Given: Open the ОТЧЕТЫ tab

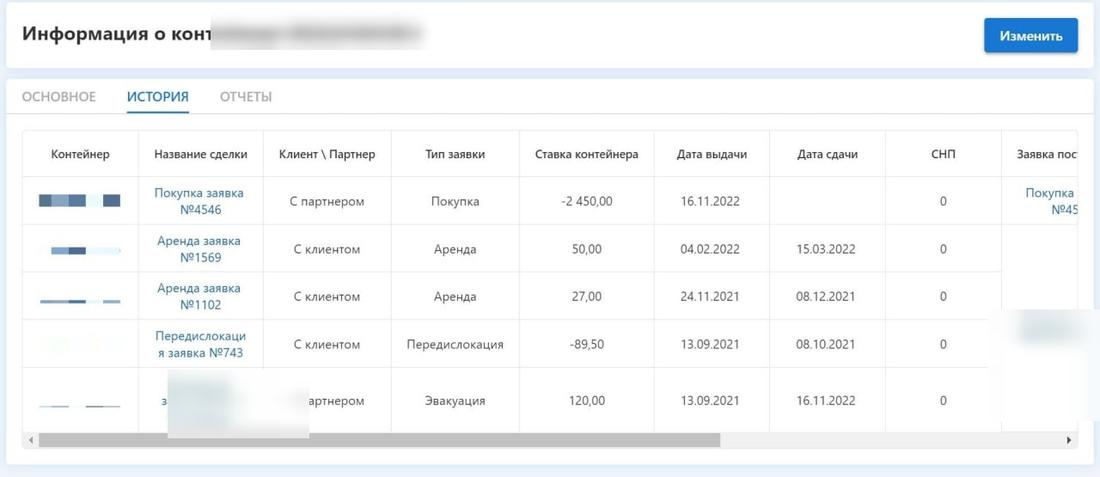Looking at the screenshot, I should click(x=246, y=97).
